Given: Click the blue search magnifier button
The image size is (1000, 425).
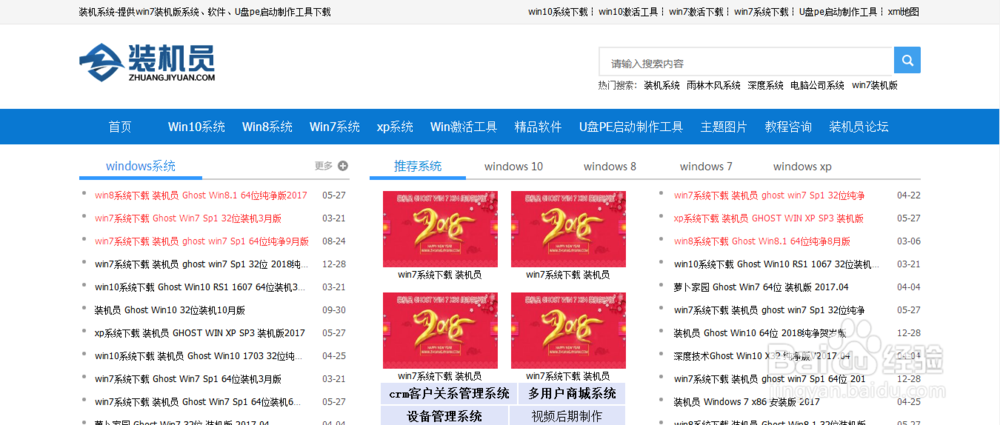Looking at the screenshot, I should [x=907, y=61].
